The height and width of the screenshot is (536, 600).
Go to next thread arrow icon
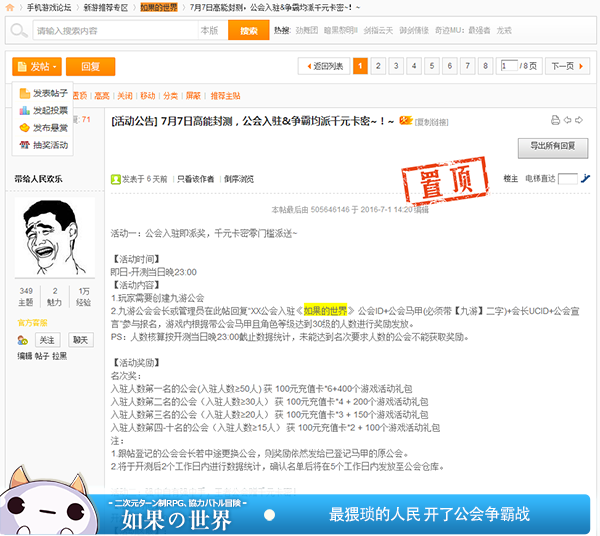579,120
